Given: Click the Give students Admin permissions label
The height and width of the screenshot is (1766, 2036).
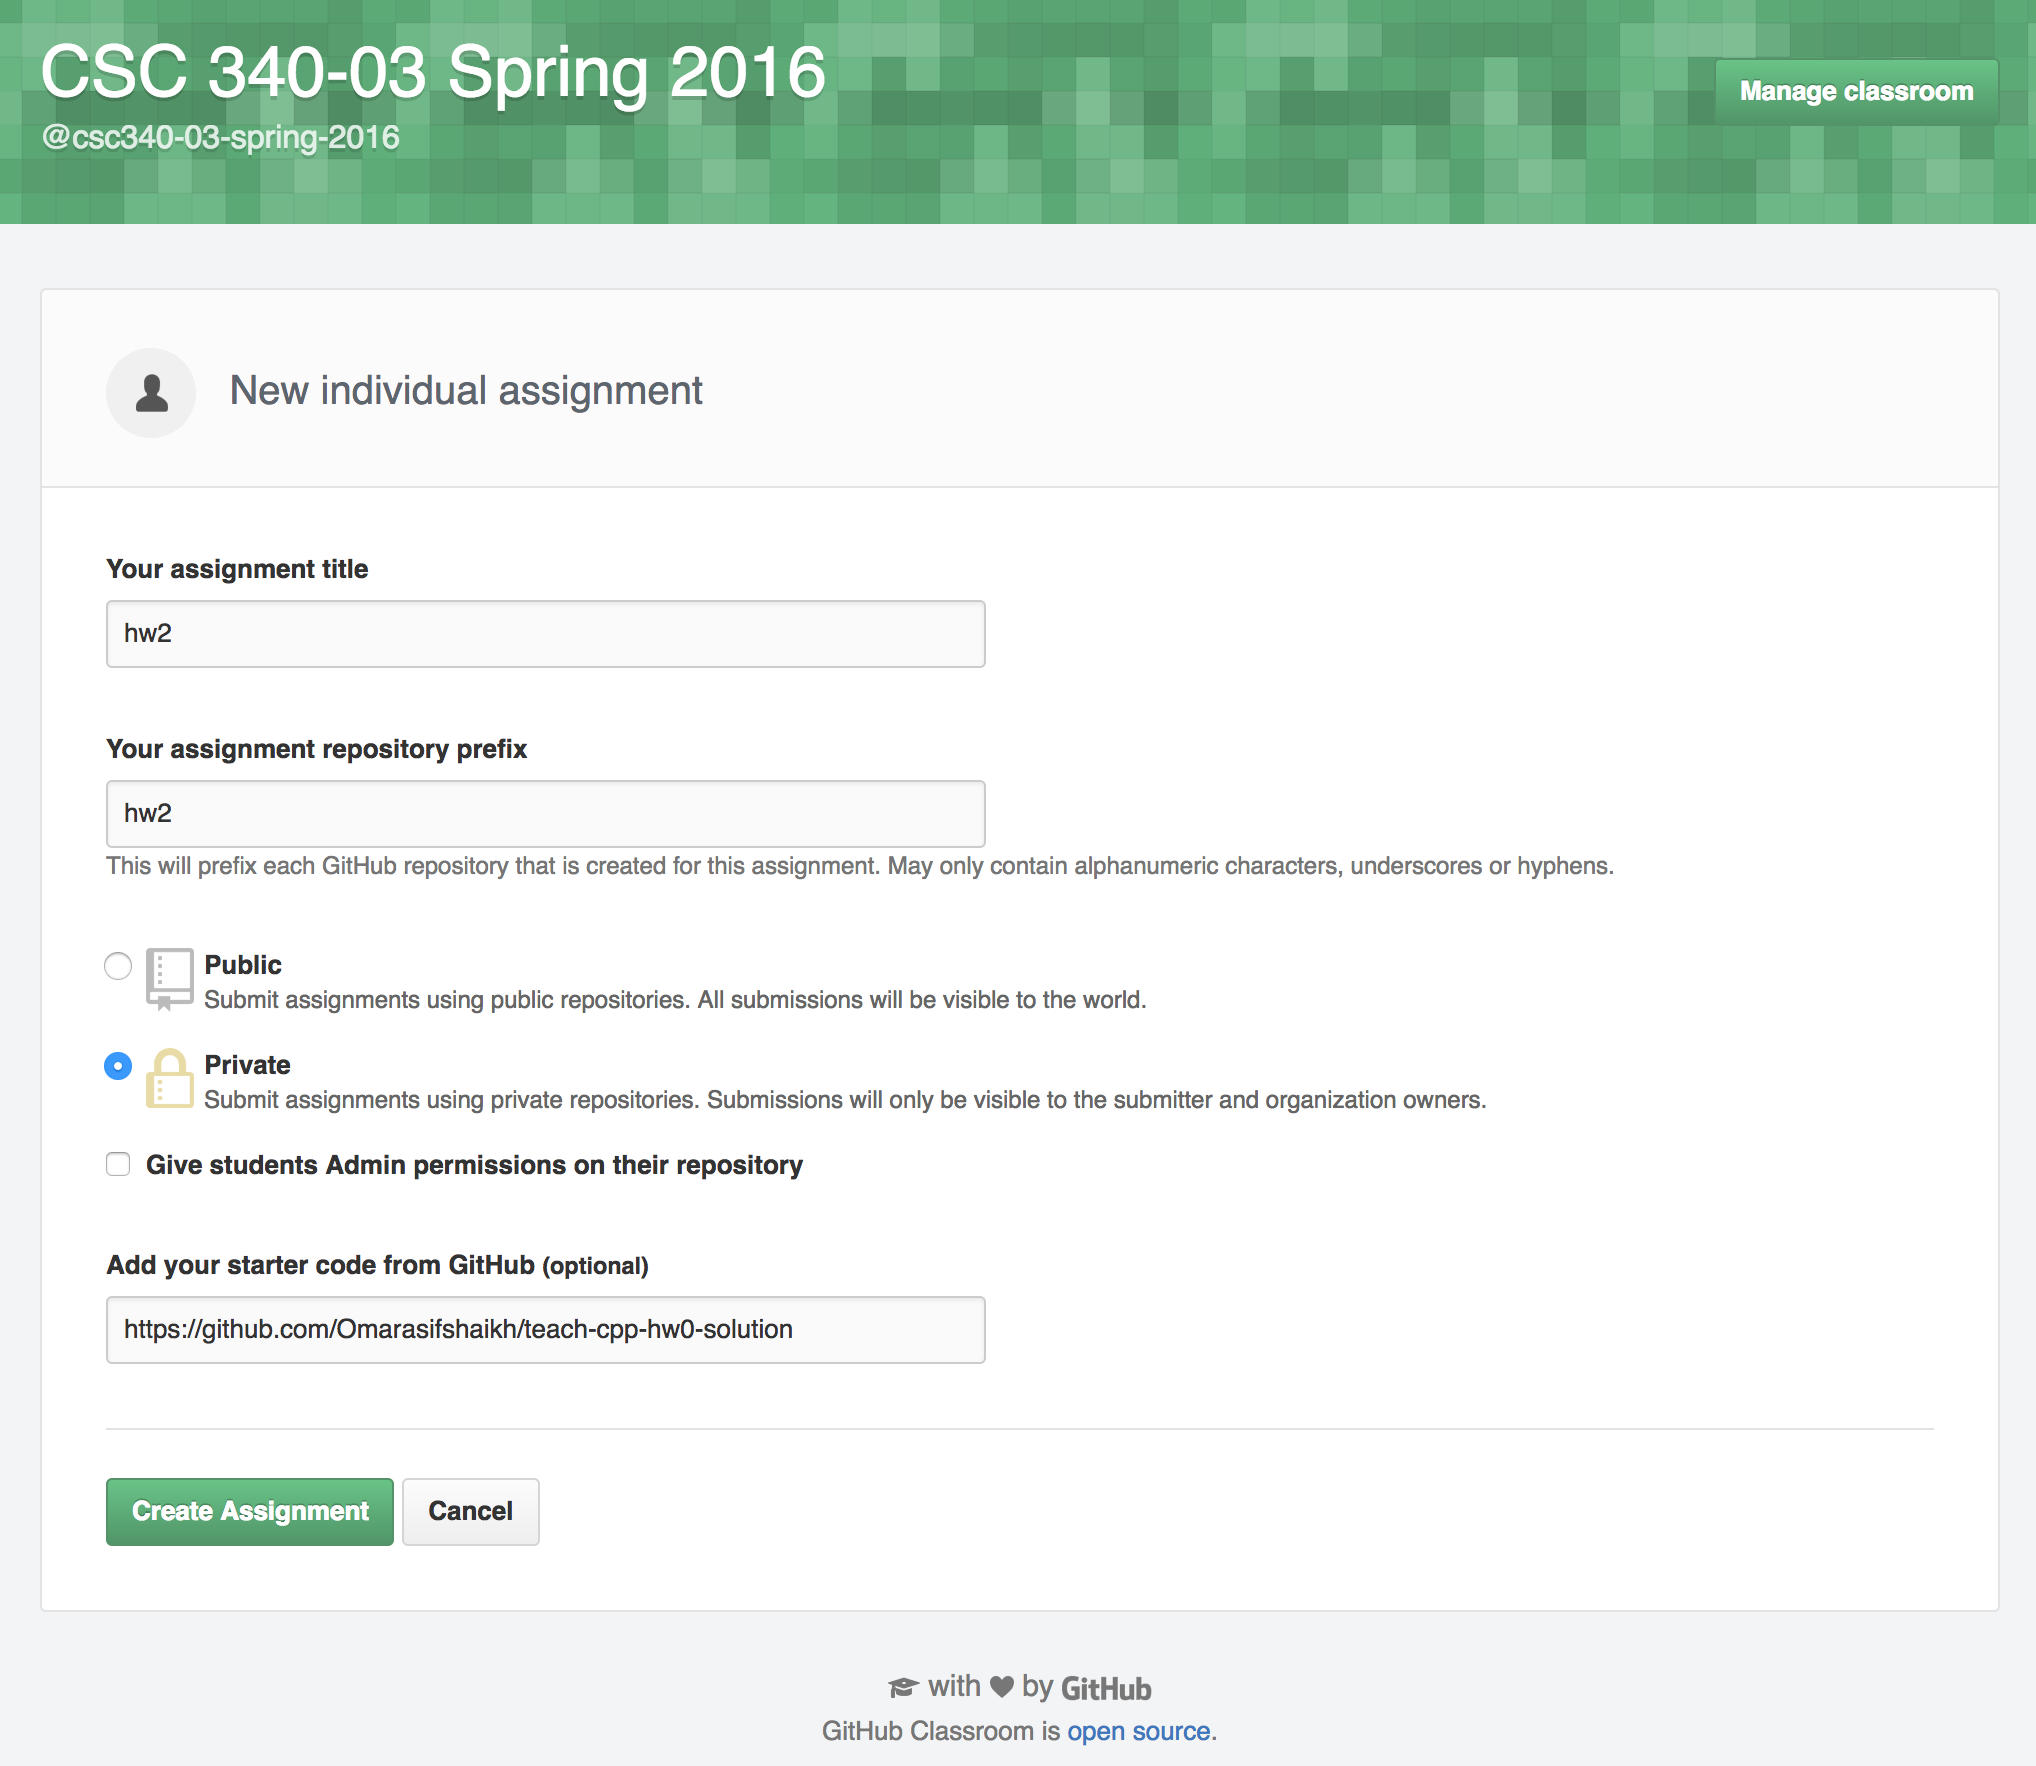Looking at the screenshot, I should [x=474, y=1165].
